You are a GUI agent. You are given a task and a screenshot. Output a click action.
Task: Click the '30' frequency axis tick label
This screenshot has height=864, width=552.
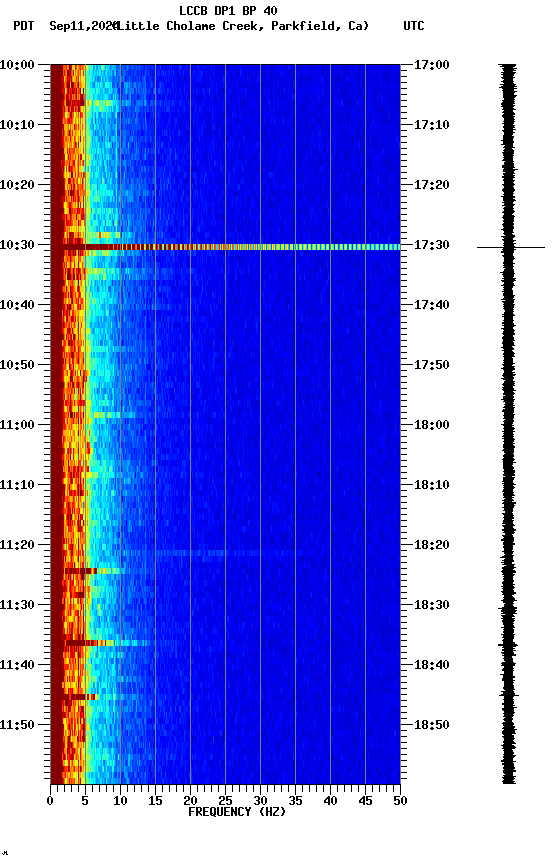click(x=260, y=801)
